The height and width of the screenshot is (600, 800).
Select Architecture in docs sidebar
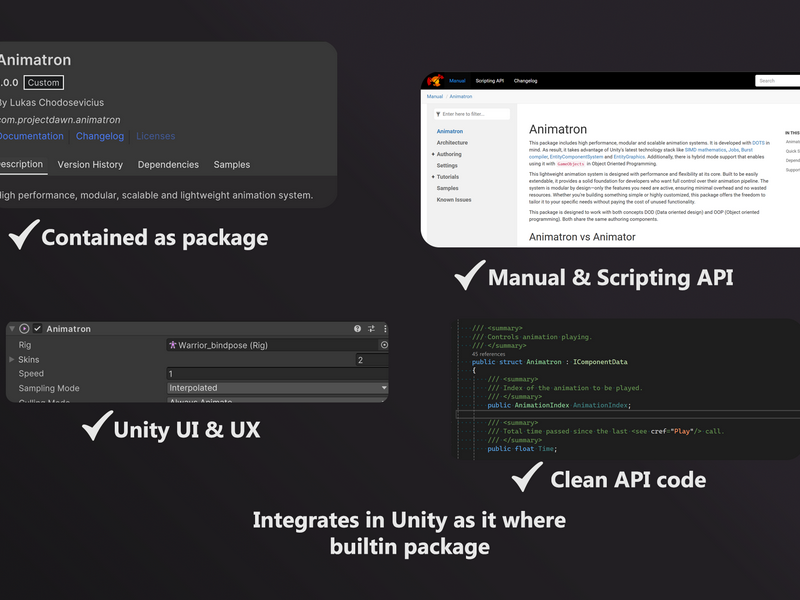(x=452, y=143)
